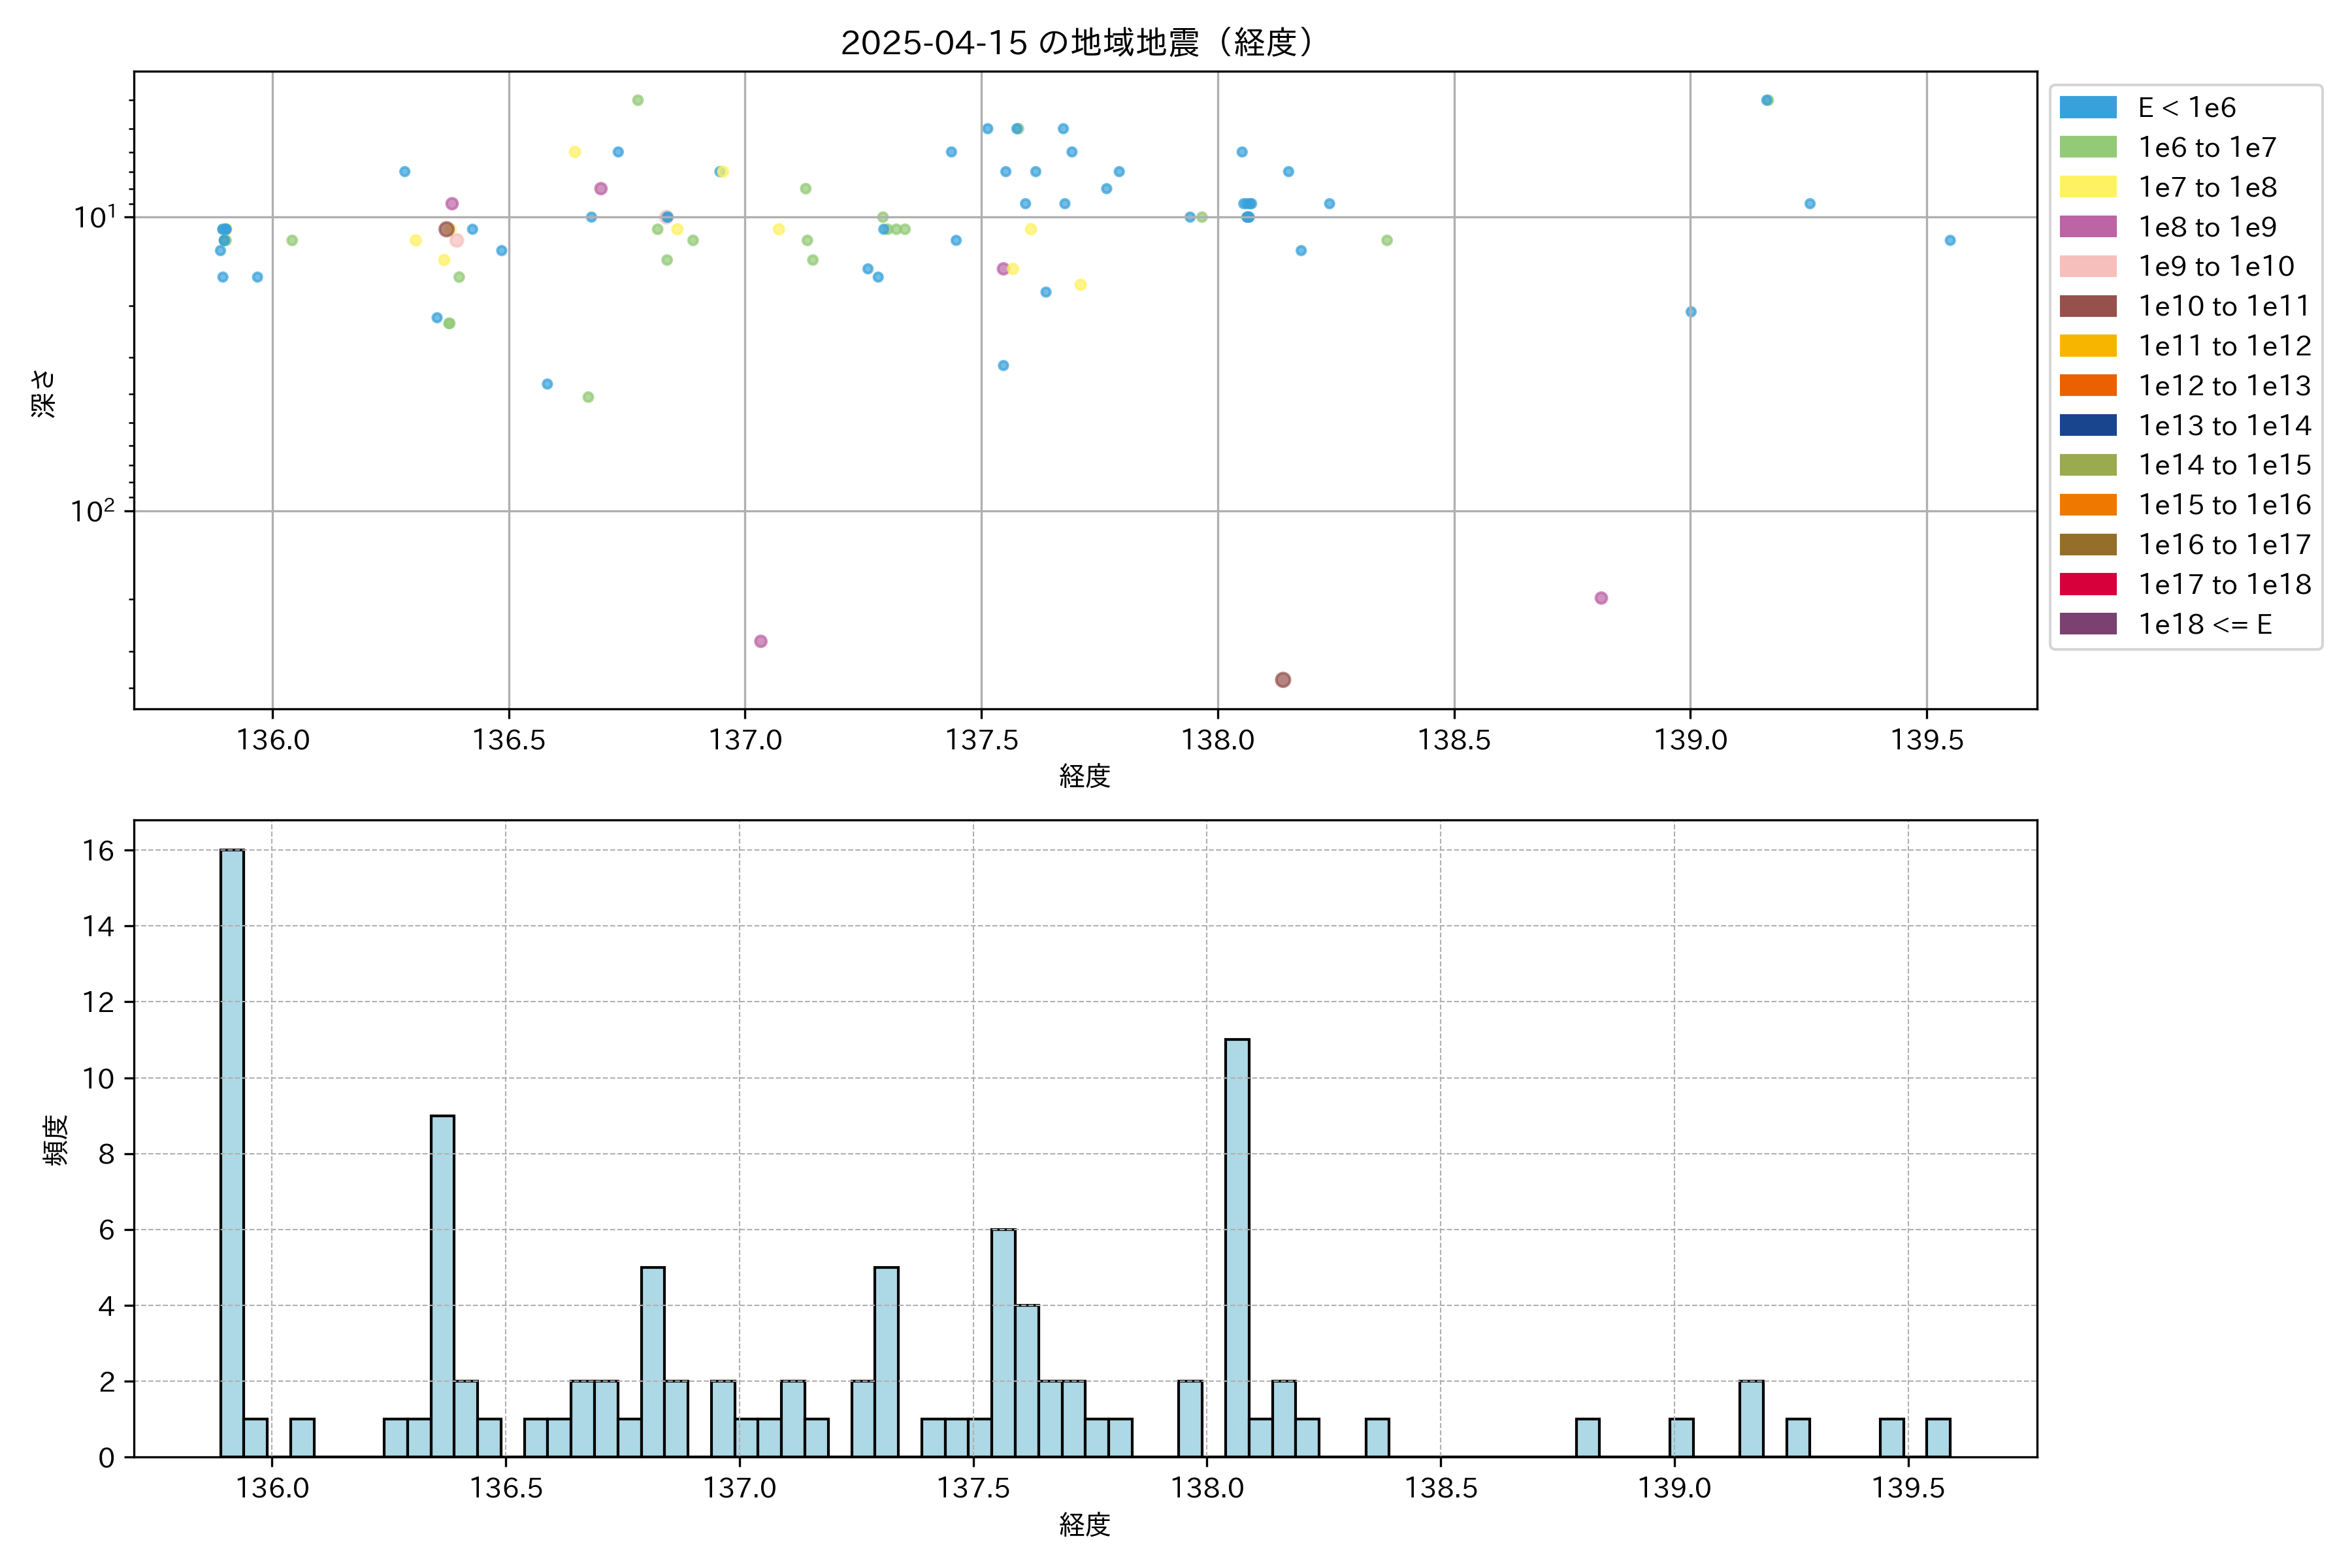The width and height of the screenshot is (2352, 1568).
Task: Click the red '1e17 to 1e18' legend swatch
Action: pos(2087,584)
